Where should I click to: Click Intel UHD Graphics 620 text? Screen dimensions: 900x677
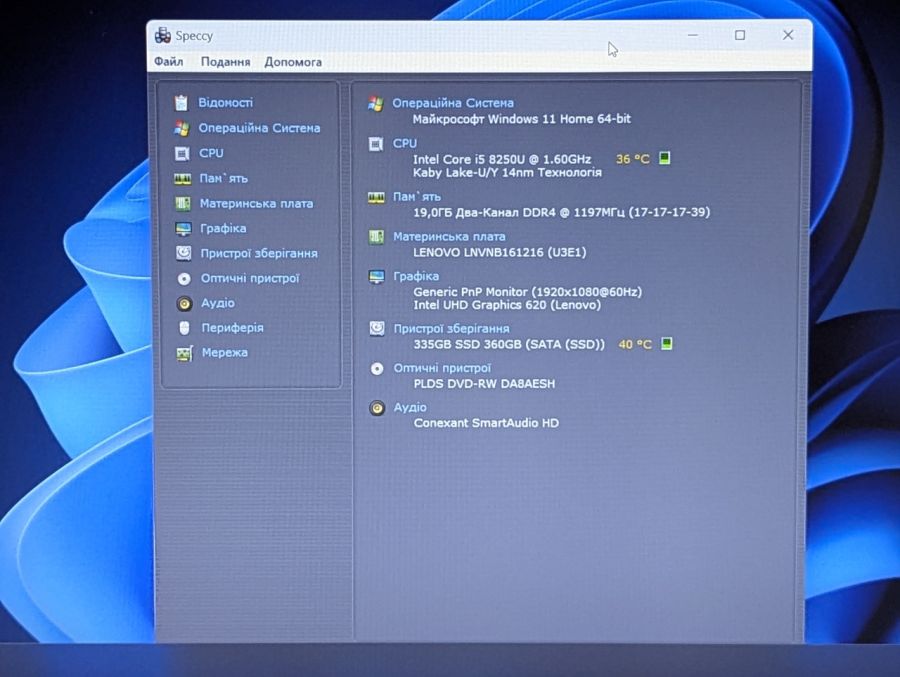pyautogui.click(x=507, y=305)
